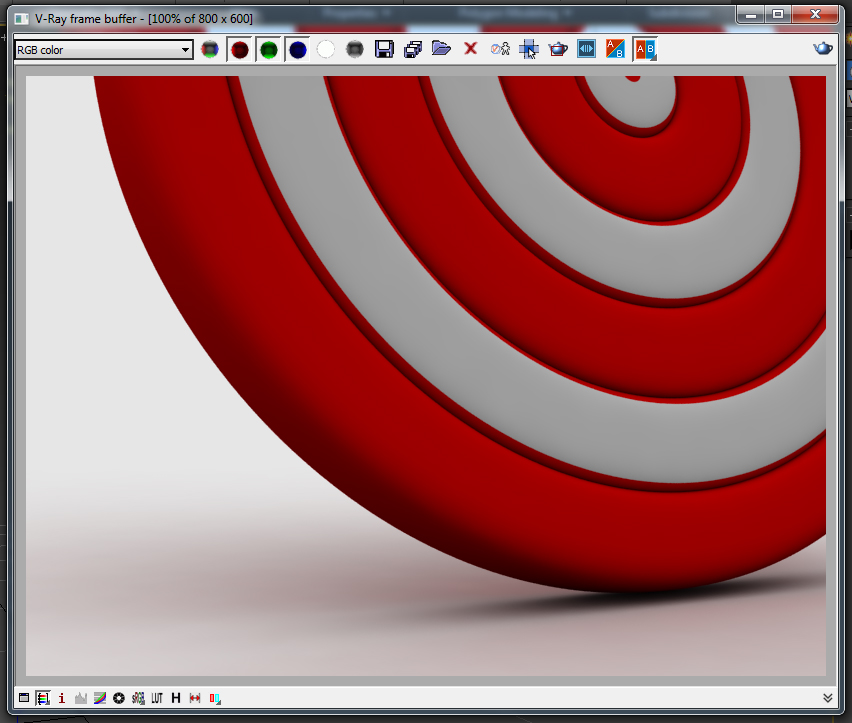The width and height of the screenshot is (852, 723).
Task: Click the A/B compare icon
Action: (x=616, y=49)
